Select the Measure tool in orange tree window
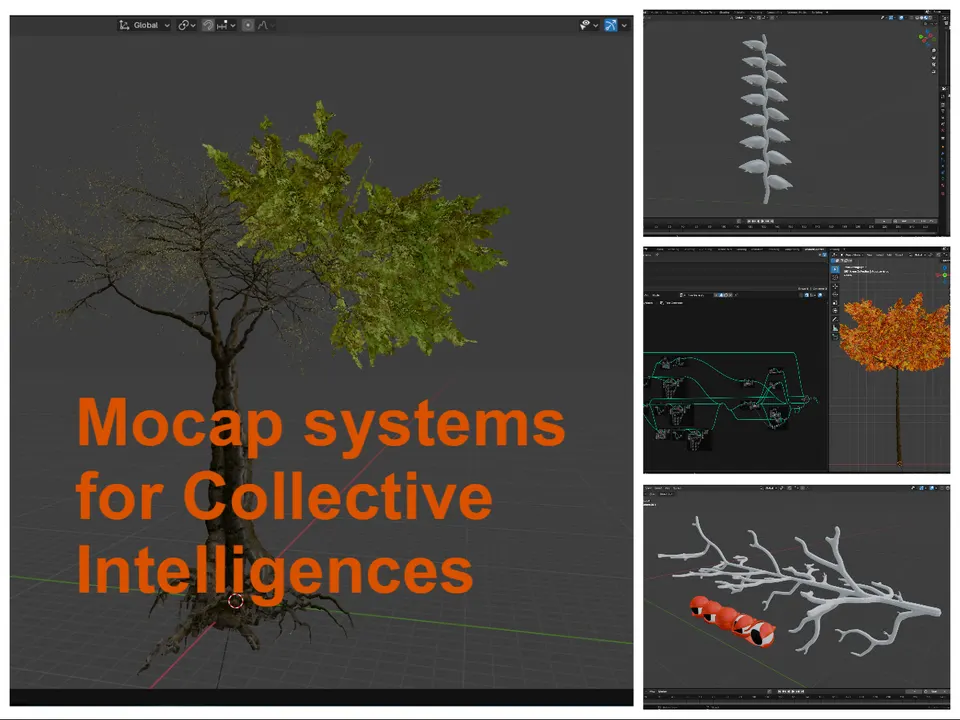Viewport: 960px width, 720px height. point(835,328)
